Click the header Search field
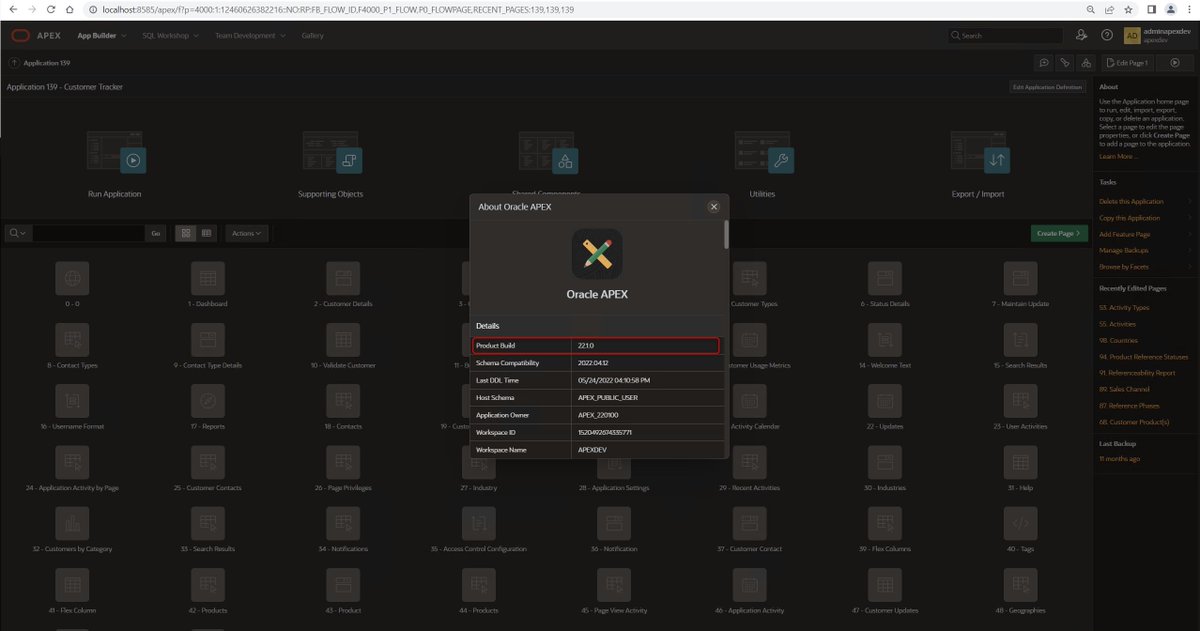This screenshot has width=1200, height=631. 1006,35
